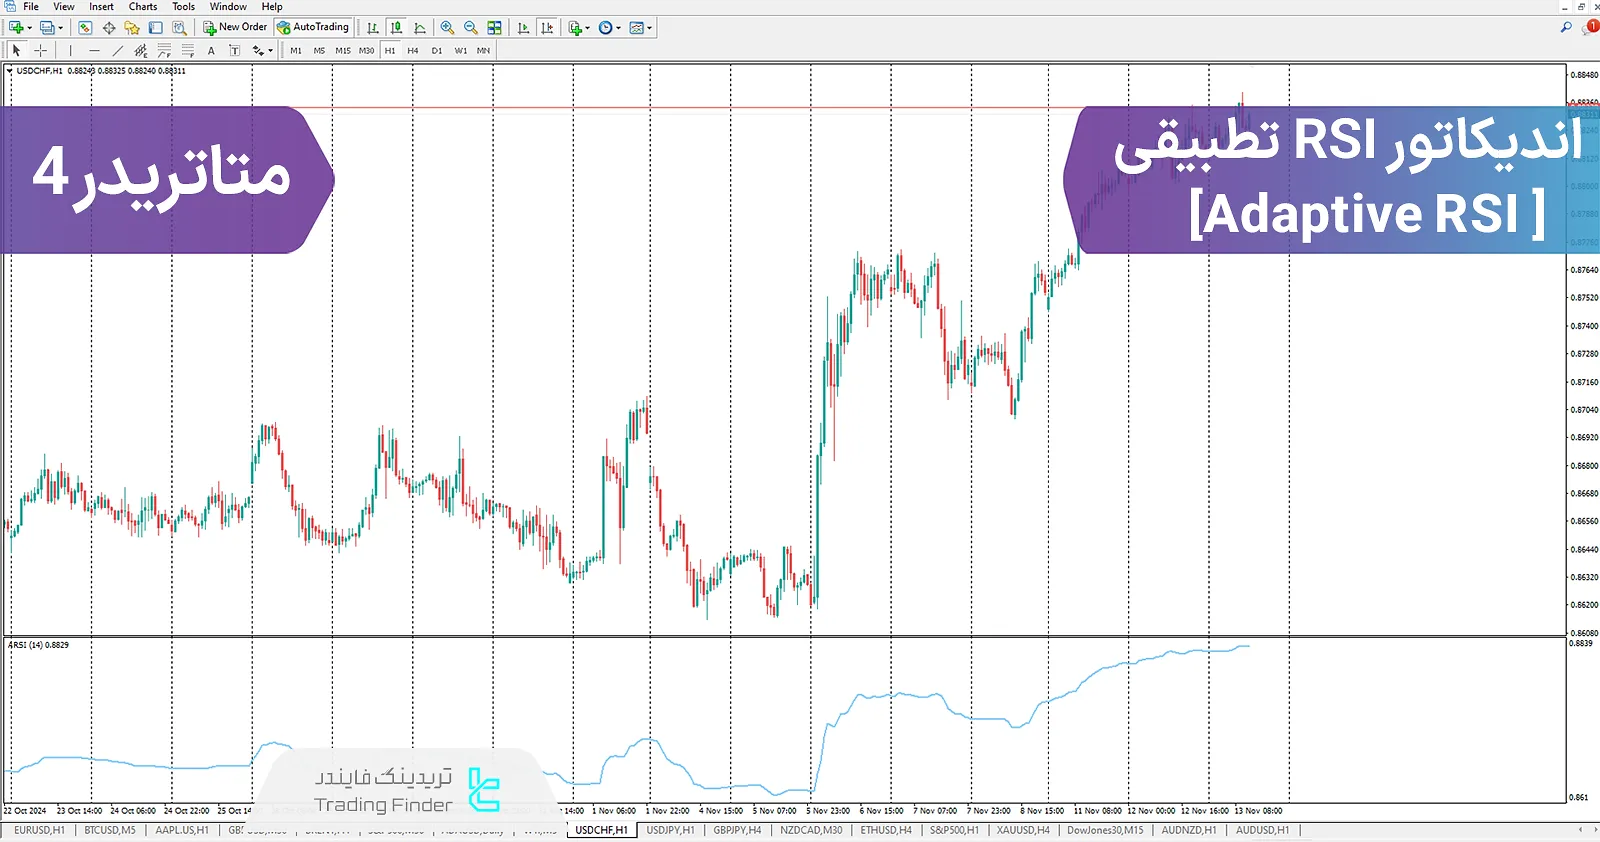Viewport: 1600px width, 842px height.
Task: Open the Strategy Tester magnifier icon
Action: [x=179, y=28]
